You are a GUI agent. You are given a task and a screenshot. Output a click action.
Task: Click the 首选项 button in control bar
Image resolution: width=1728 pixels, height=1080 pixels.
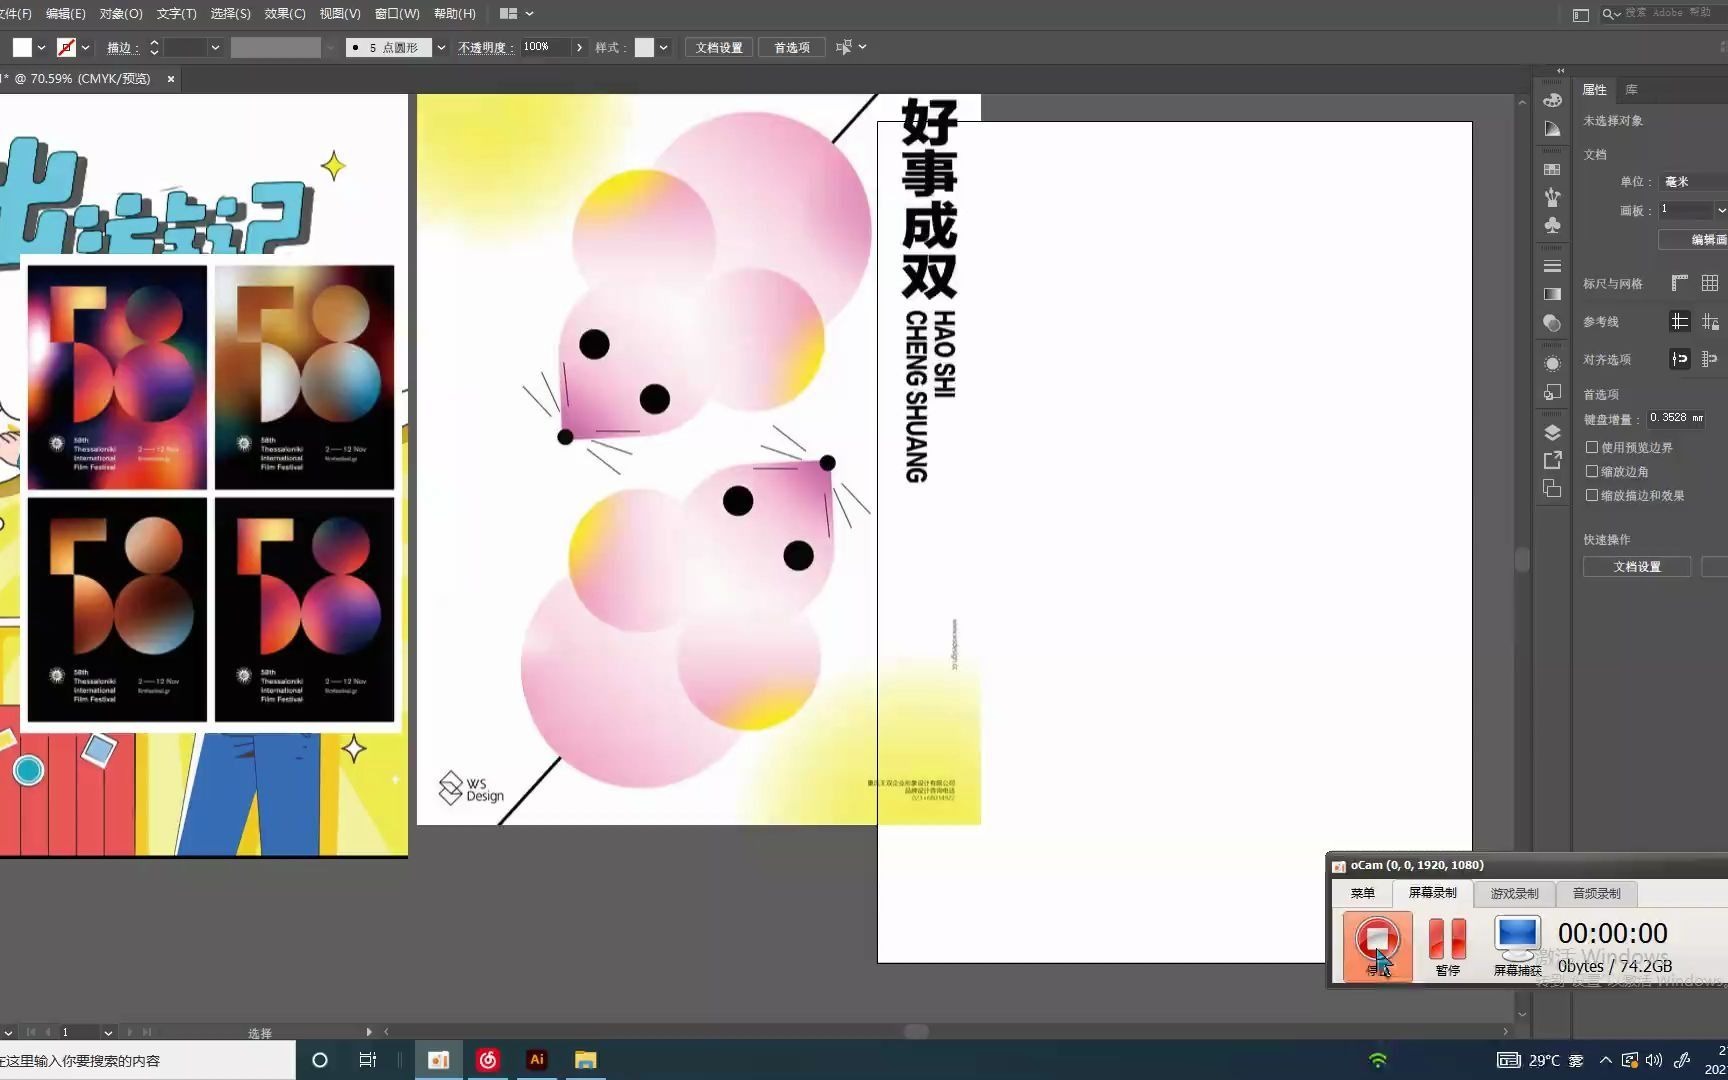click(792, 48)
